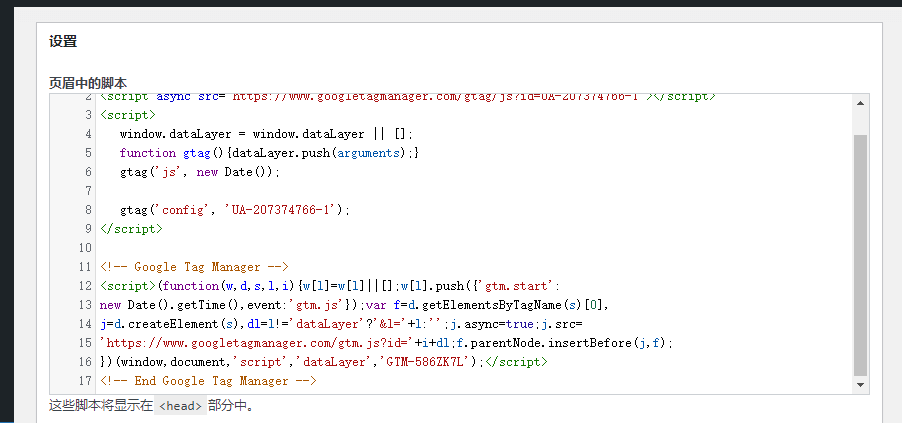The image size is (902, 423).
Task: Click line number 4 in the gutter
Action: pos(89,134)
